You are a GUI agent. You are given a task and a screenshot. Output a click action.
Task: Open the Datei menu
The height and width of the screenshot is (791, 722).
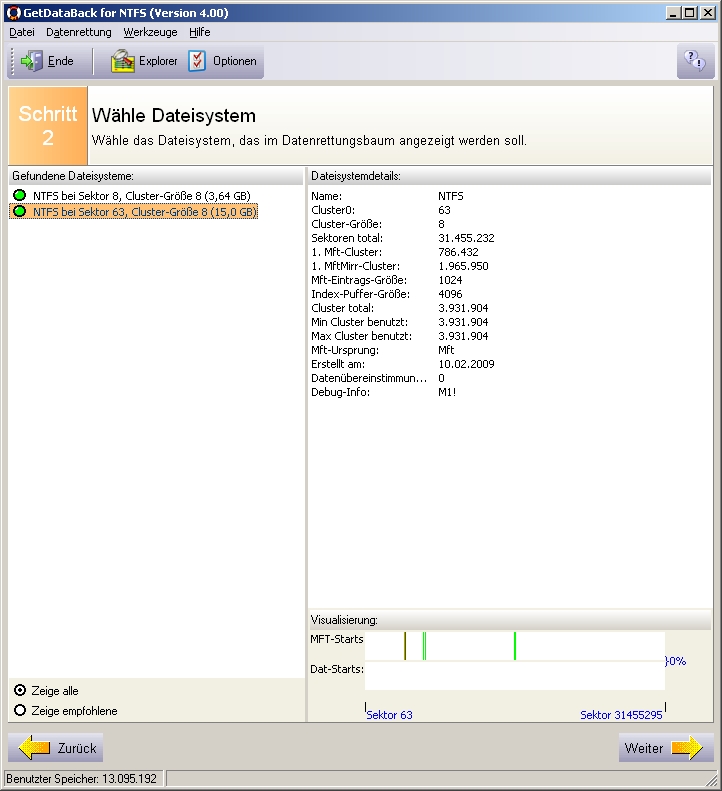tap(22, 32)
